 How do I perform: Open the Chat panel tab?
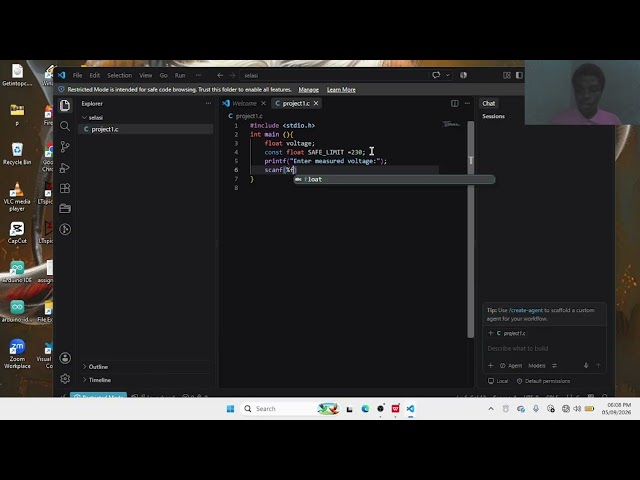(489, 103)
